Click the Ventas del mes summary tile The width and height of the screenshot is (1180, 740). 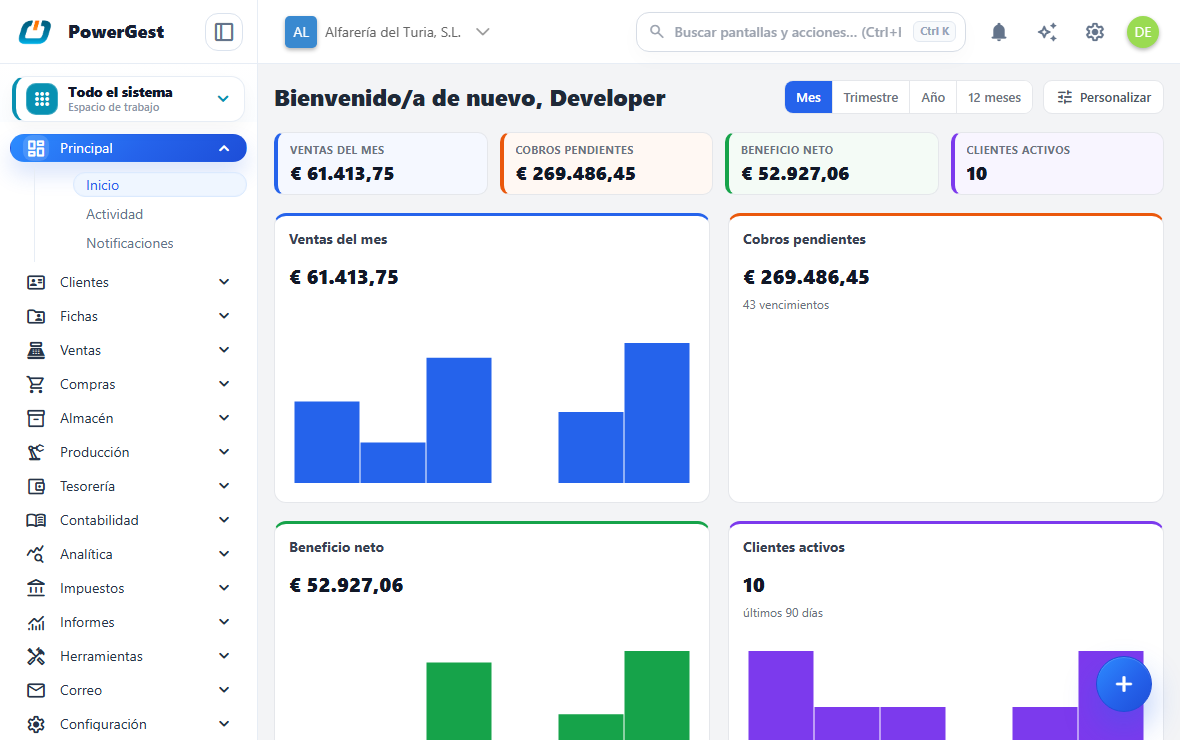click(381, 163)
